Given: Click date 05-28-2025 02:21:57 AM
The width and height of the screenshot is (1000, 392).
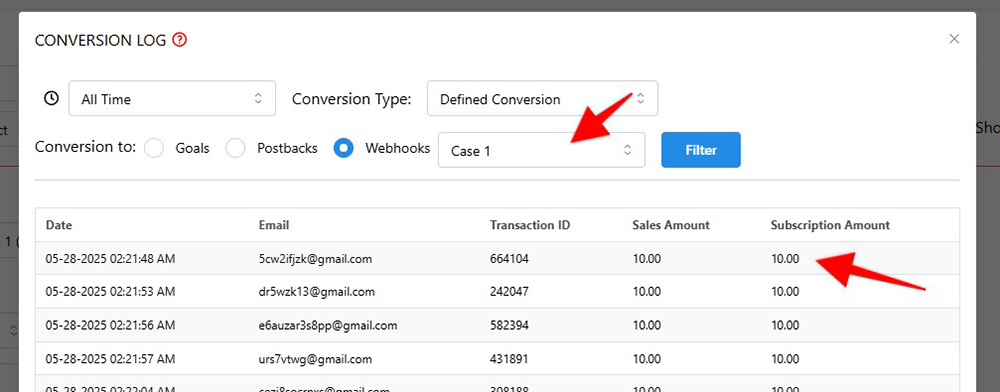Looking at the screenshot, I should pyautogui.click(x=110, y=359).
